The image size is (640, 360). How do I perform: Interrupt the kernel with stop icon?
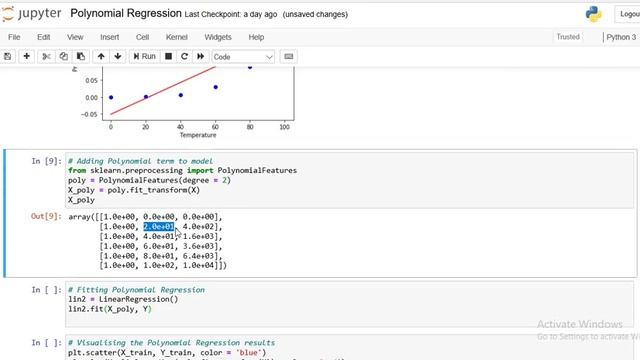coord(168,56)
